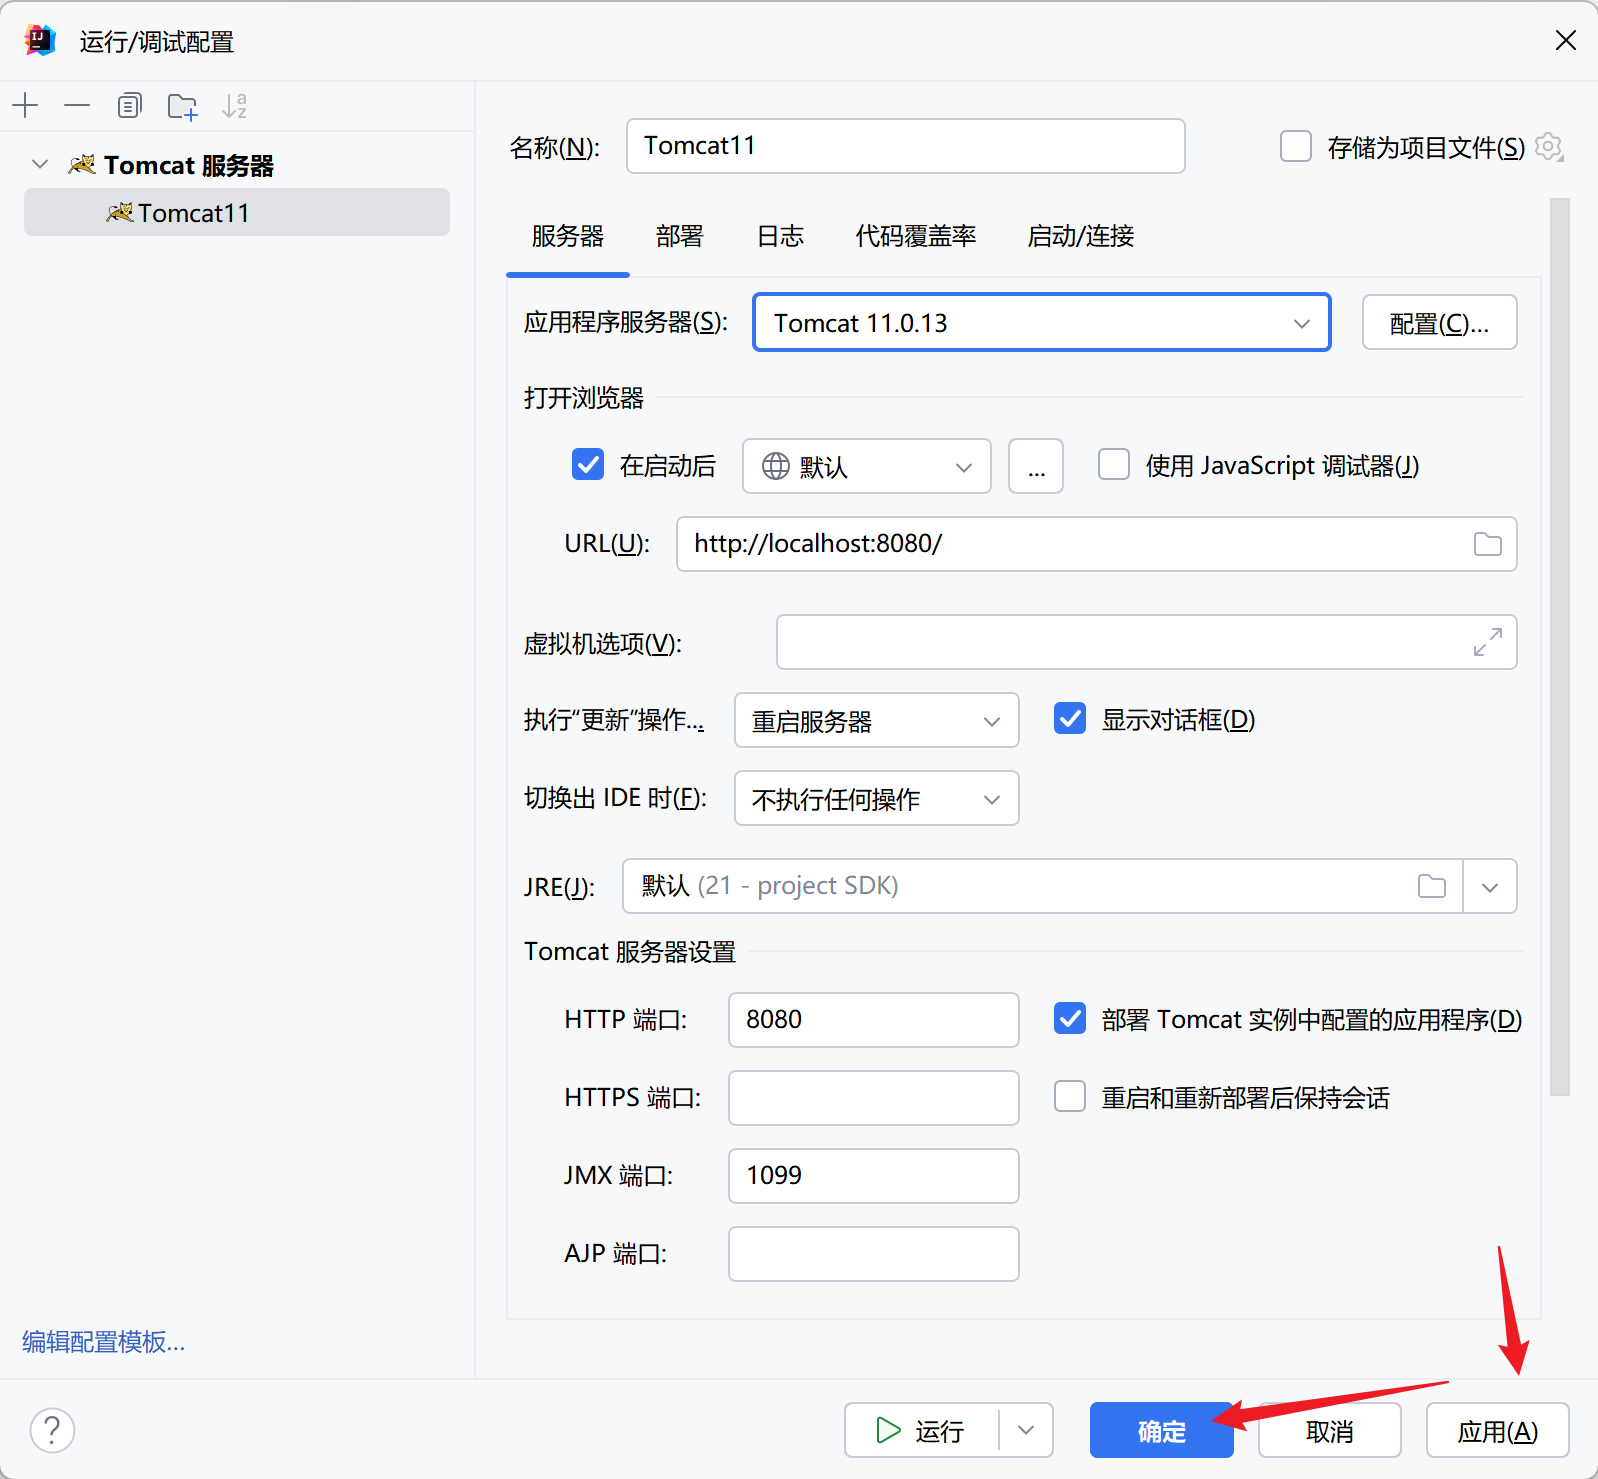Enable 使用 JavaScript 调试器 checkbox
The width and height of the screenshot is (1598, 1479).
1114,464
